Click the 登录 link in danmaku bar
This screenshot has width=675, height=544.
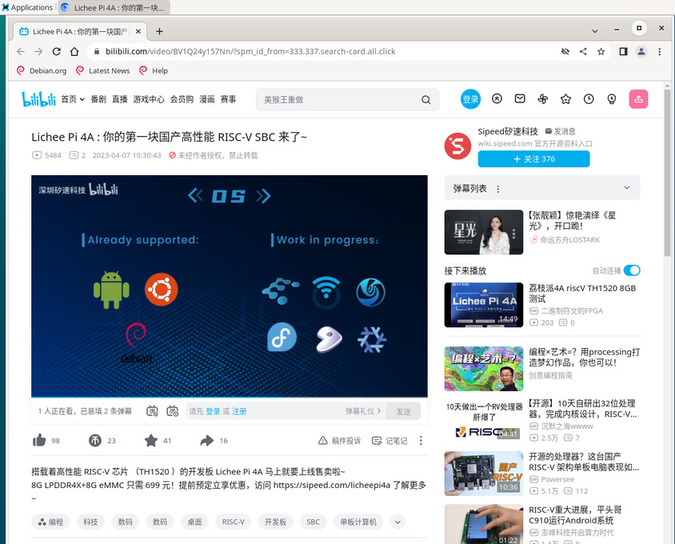point(213,411)
